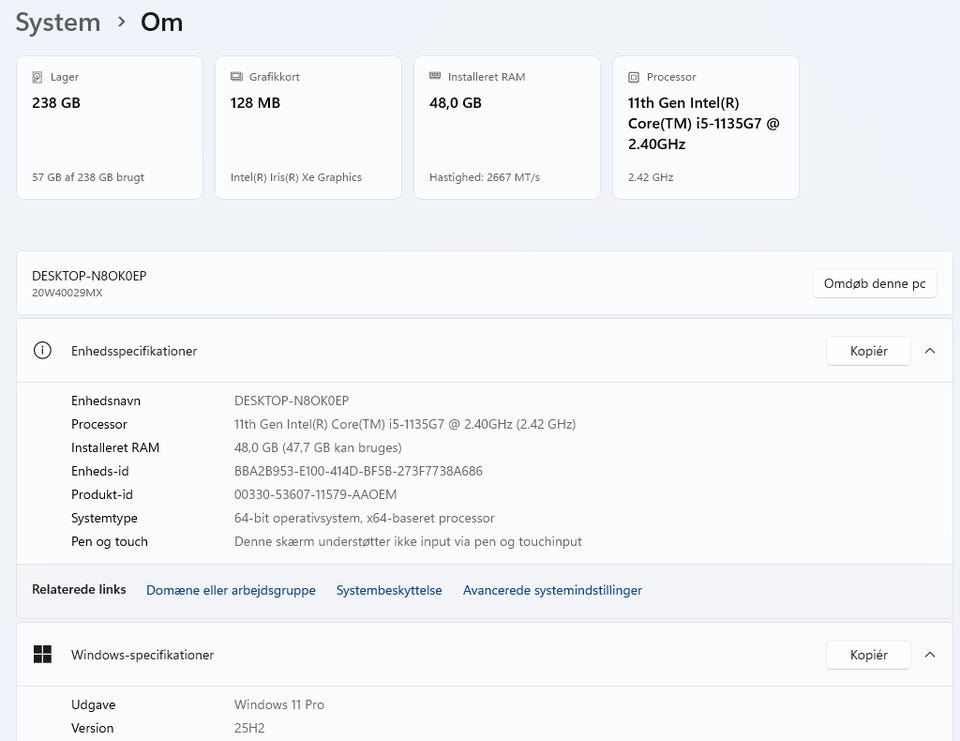Select Enhedsnavn value DESKTOP-N8OK0EP in specifications

tap(291, 401)
